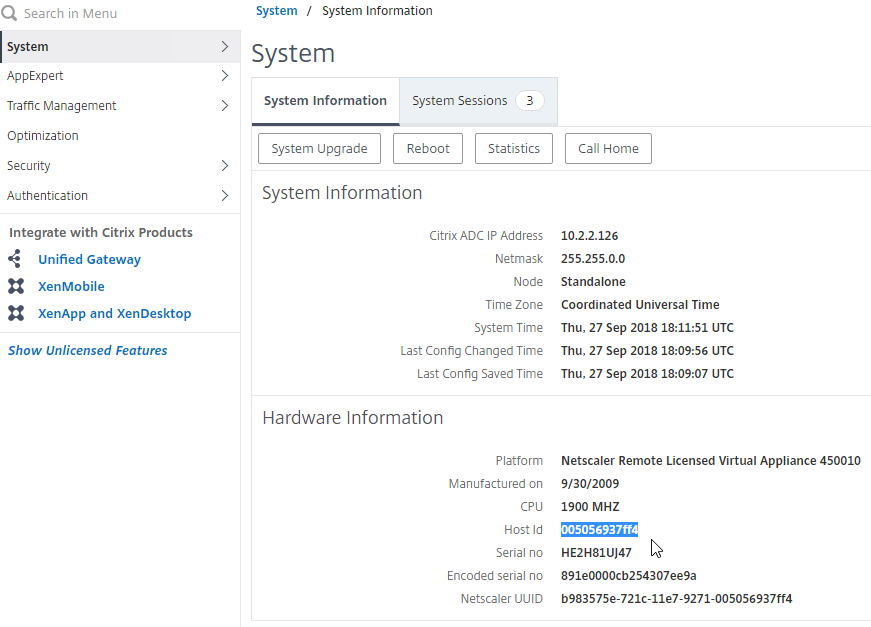The height and width of the screenshot is (627, 871).
Task: Expand the Authentication menu chevron
Action: pos(224,195)
